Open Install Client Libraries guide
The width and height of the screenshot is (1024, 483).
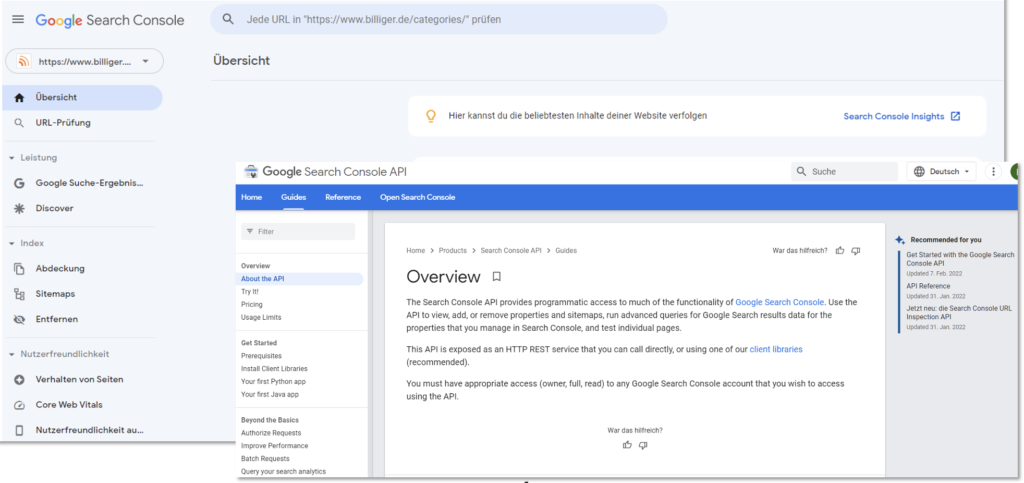[274, 369]
